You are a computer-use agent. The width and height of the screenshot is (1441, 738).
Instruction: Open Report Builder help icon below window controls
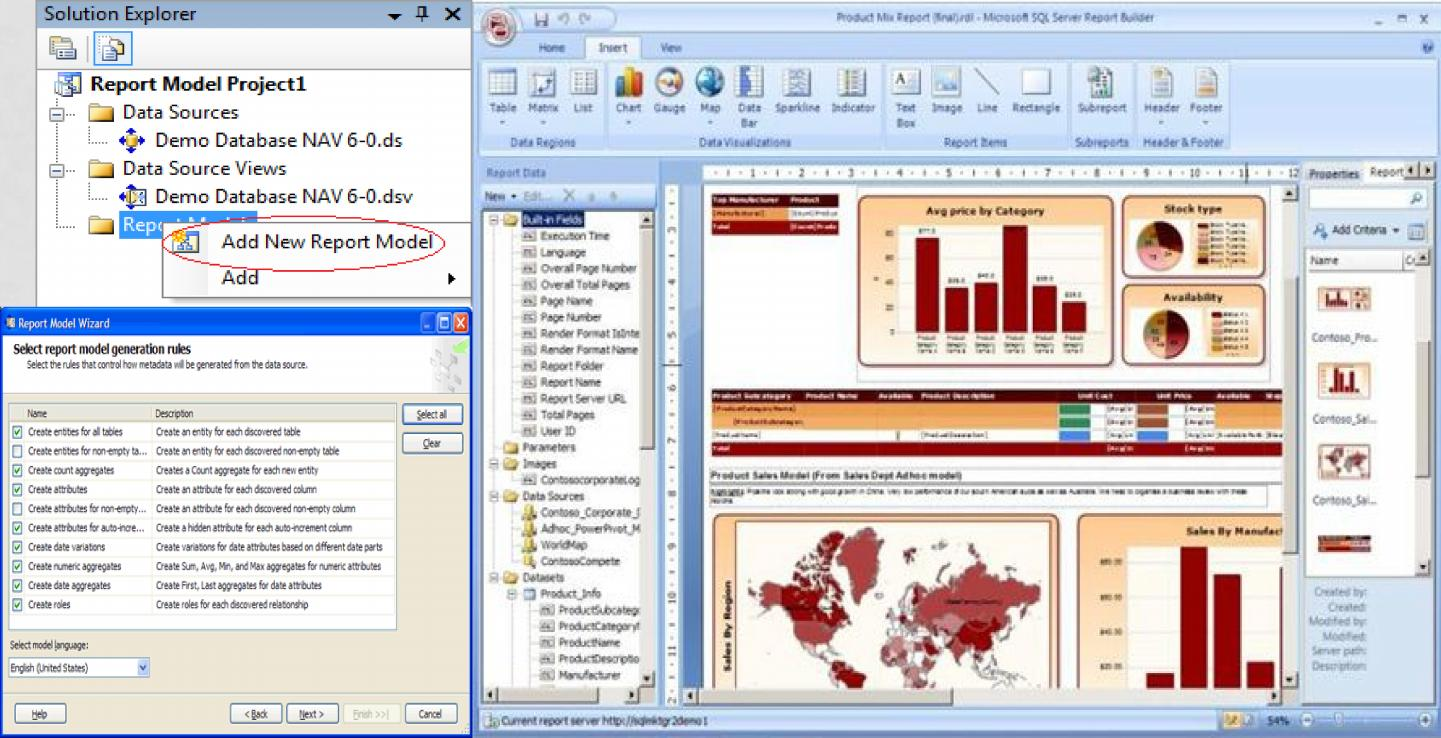(1427, 47)
